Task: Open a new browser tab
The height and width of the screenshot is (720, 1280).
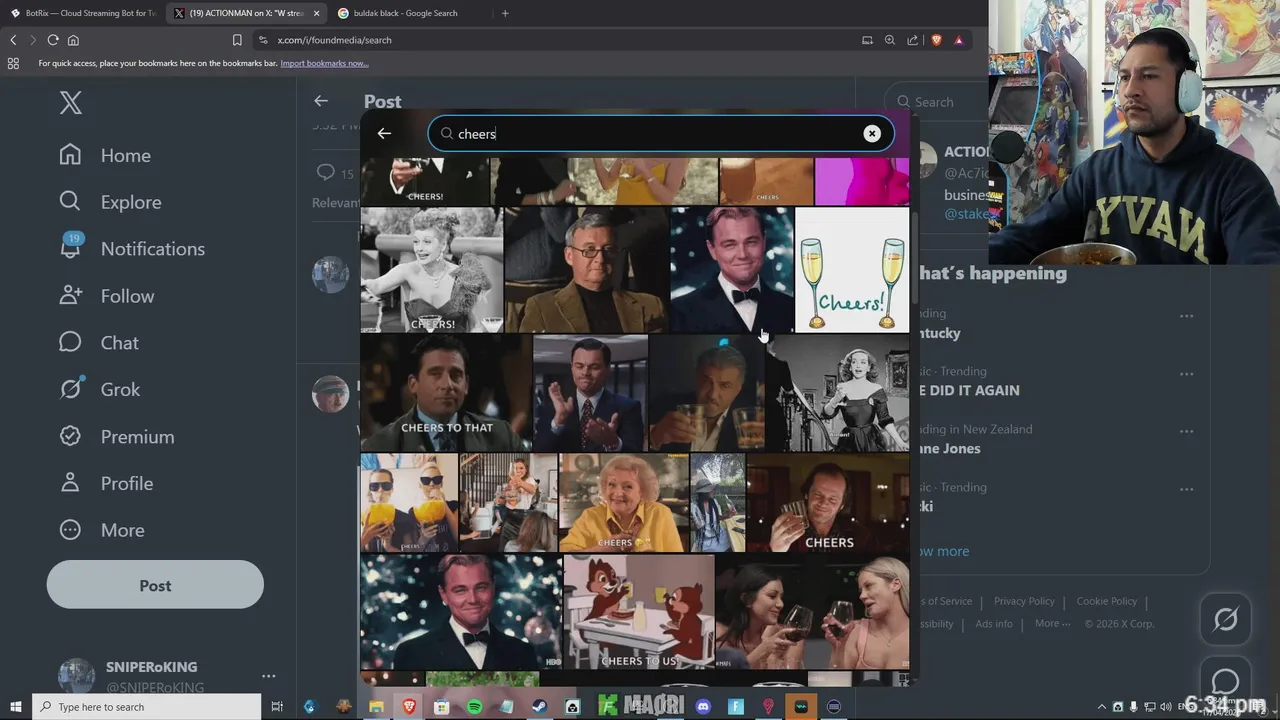Action: pos(505,13)
